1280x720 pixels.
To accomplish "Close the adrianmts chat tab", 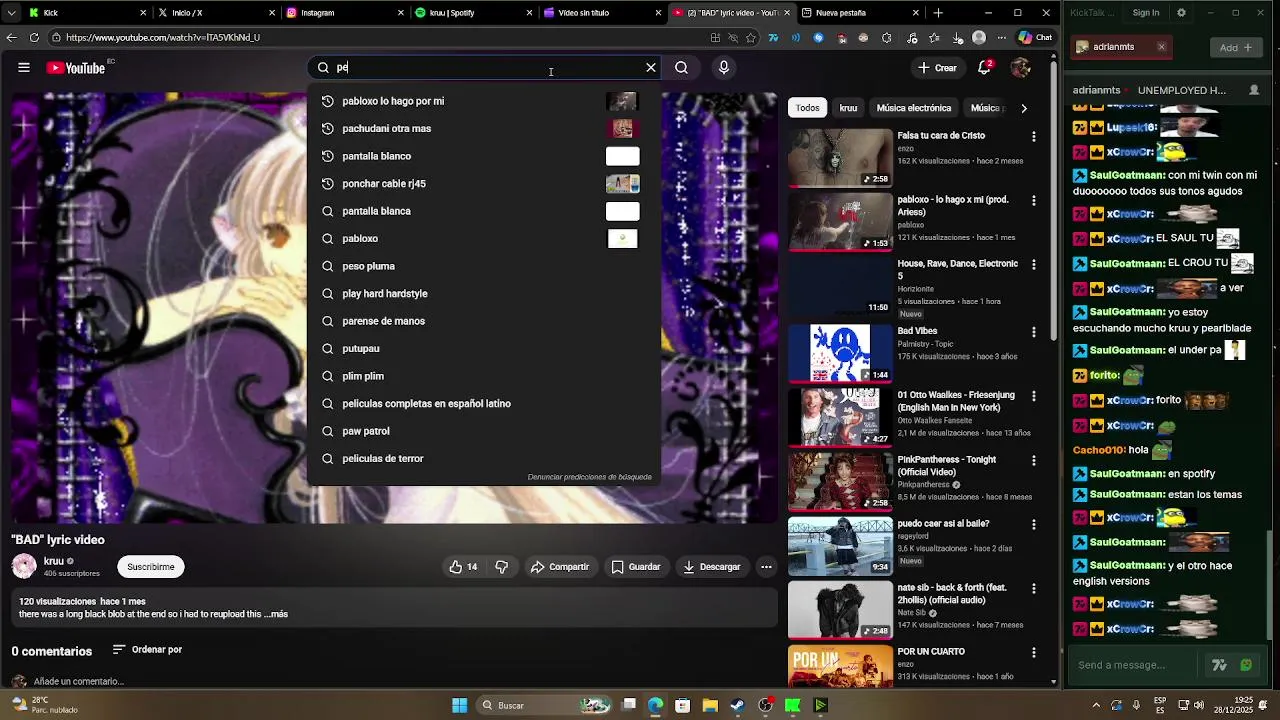I will pos(1161,47).
